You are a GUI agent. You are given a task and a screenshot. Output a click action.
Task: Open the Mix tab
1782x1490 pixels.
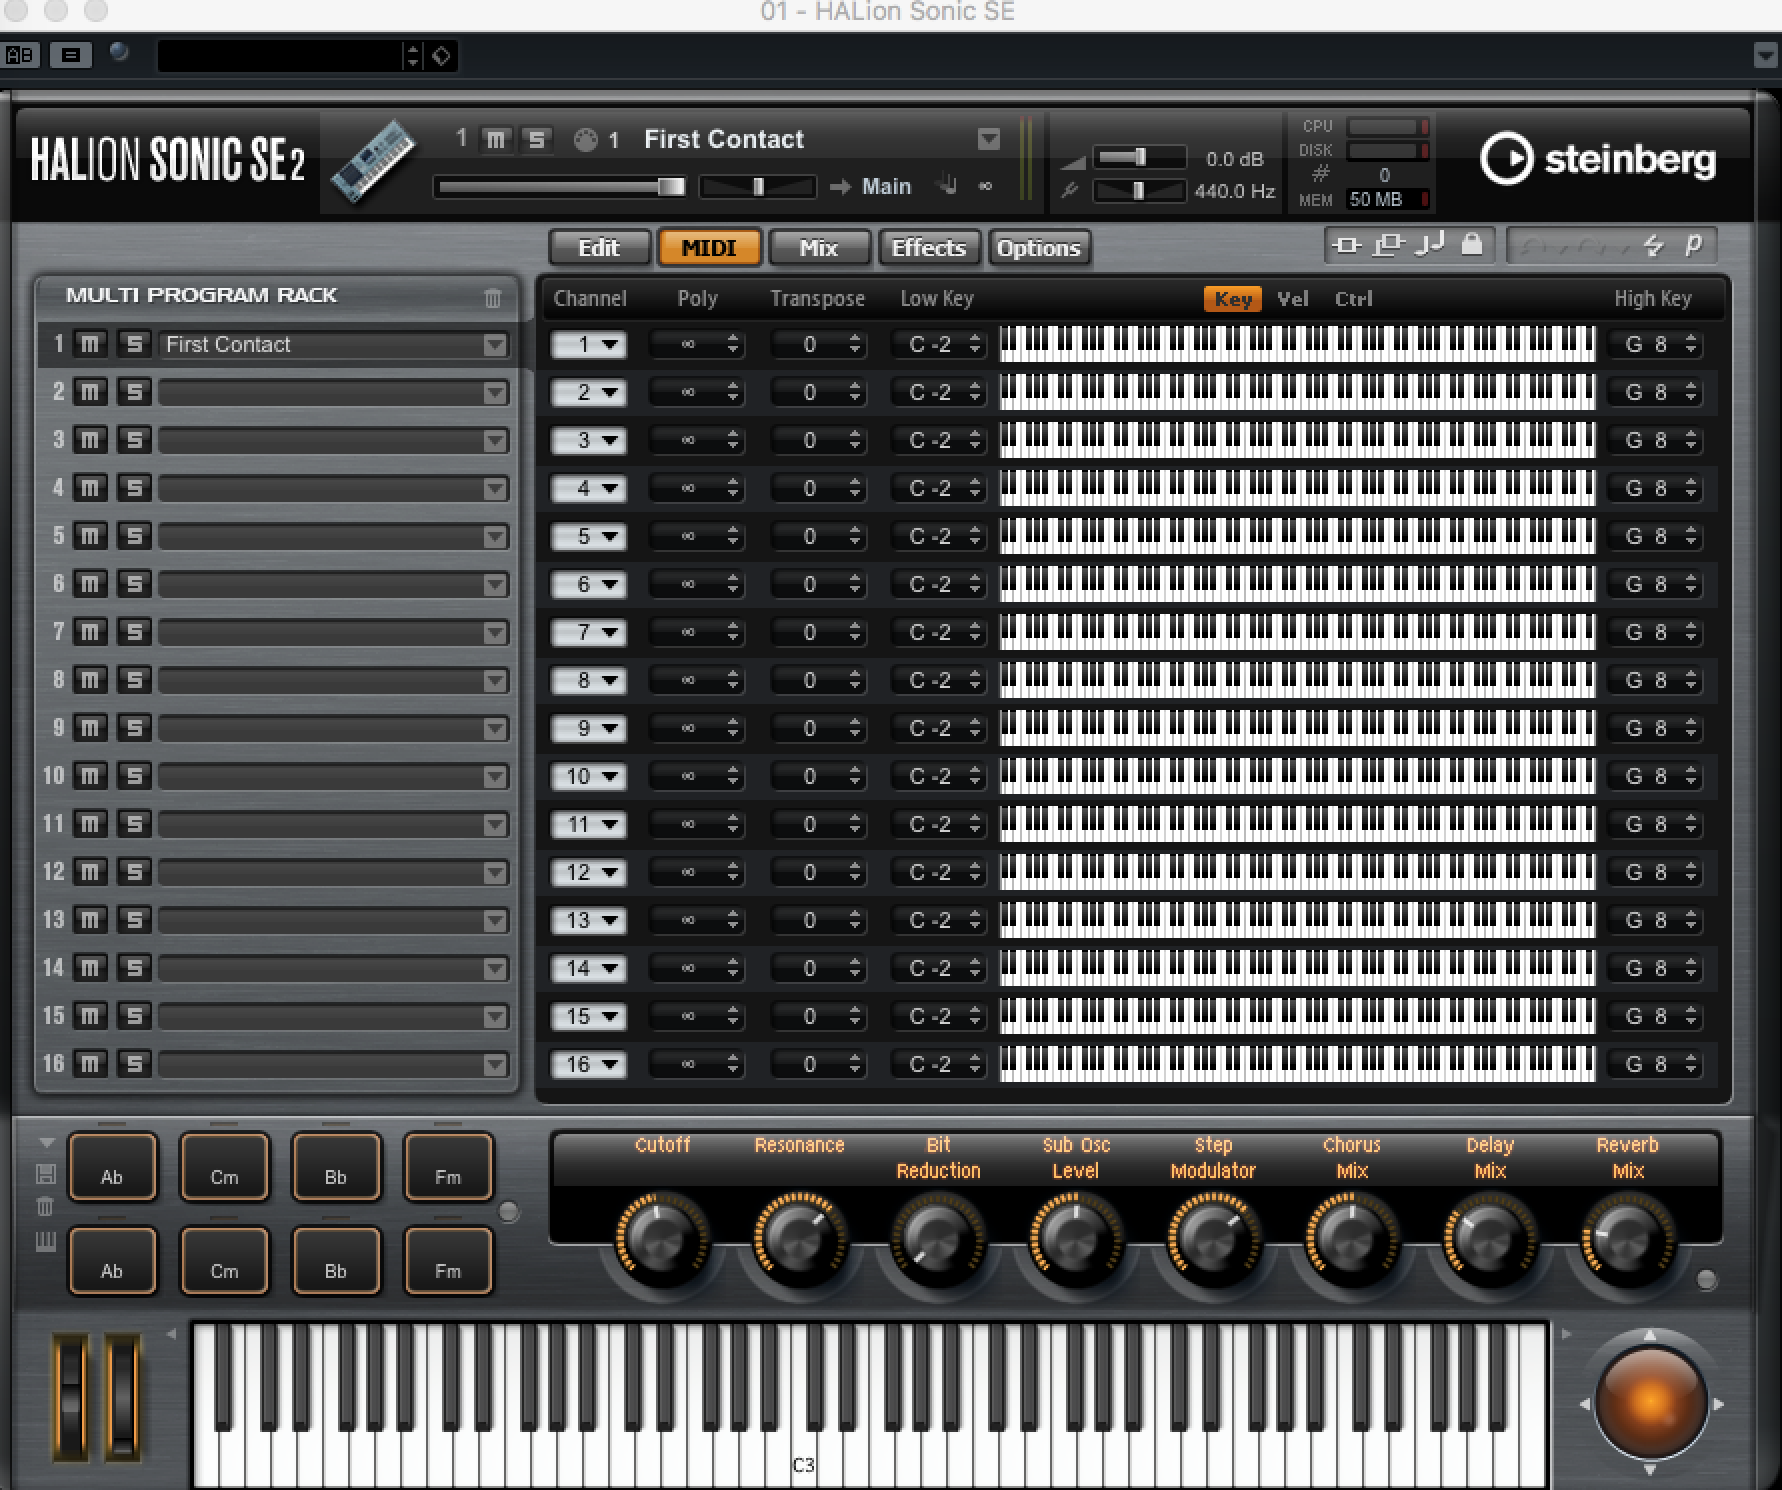pyautogui.click(x=819, y=248)
